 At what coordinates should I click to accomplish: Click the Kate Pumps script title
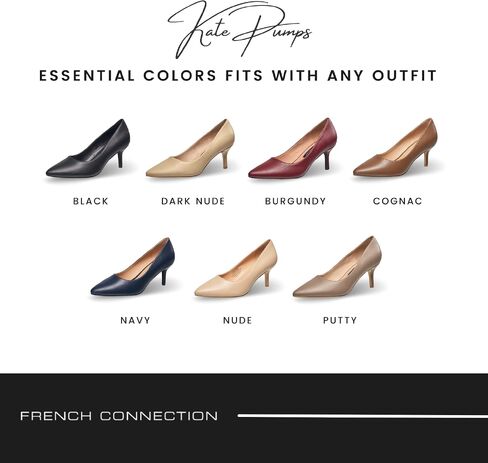tap(239, 29)
